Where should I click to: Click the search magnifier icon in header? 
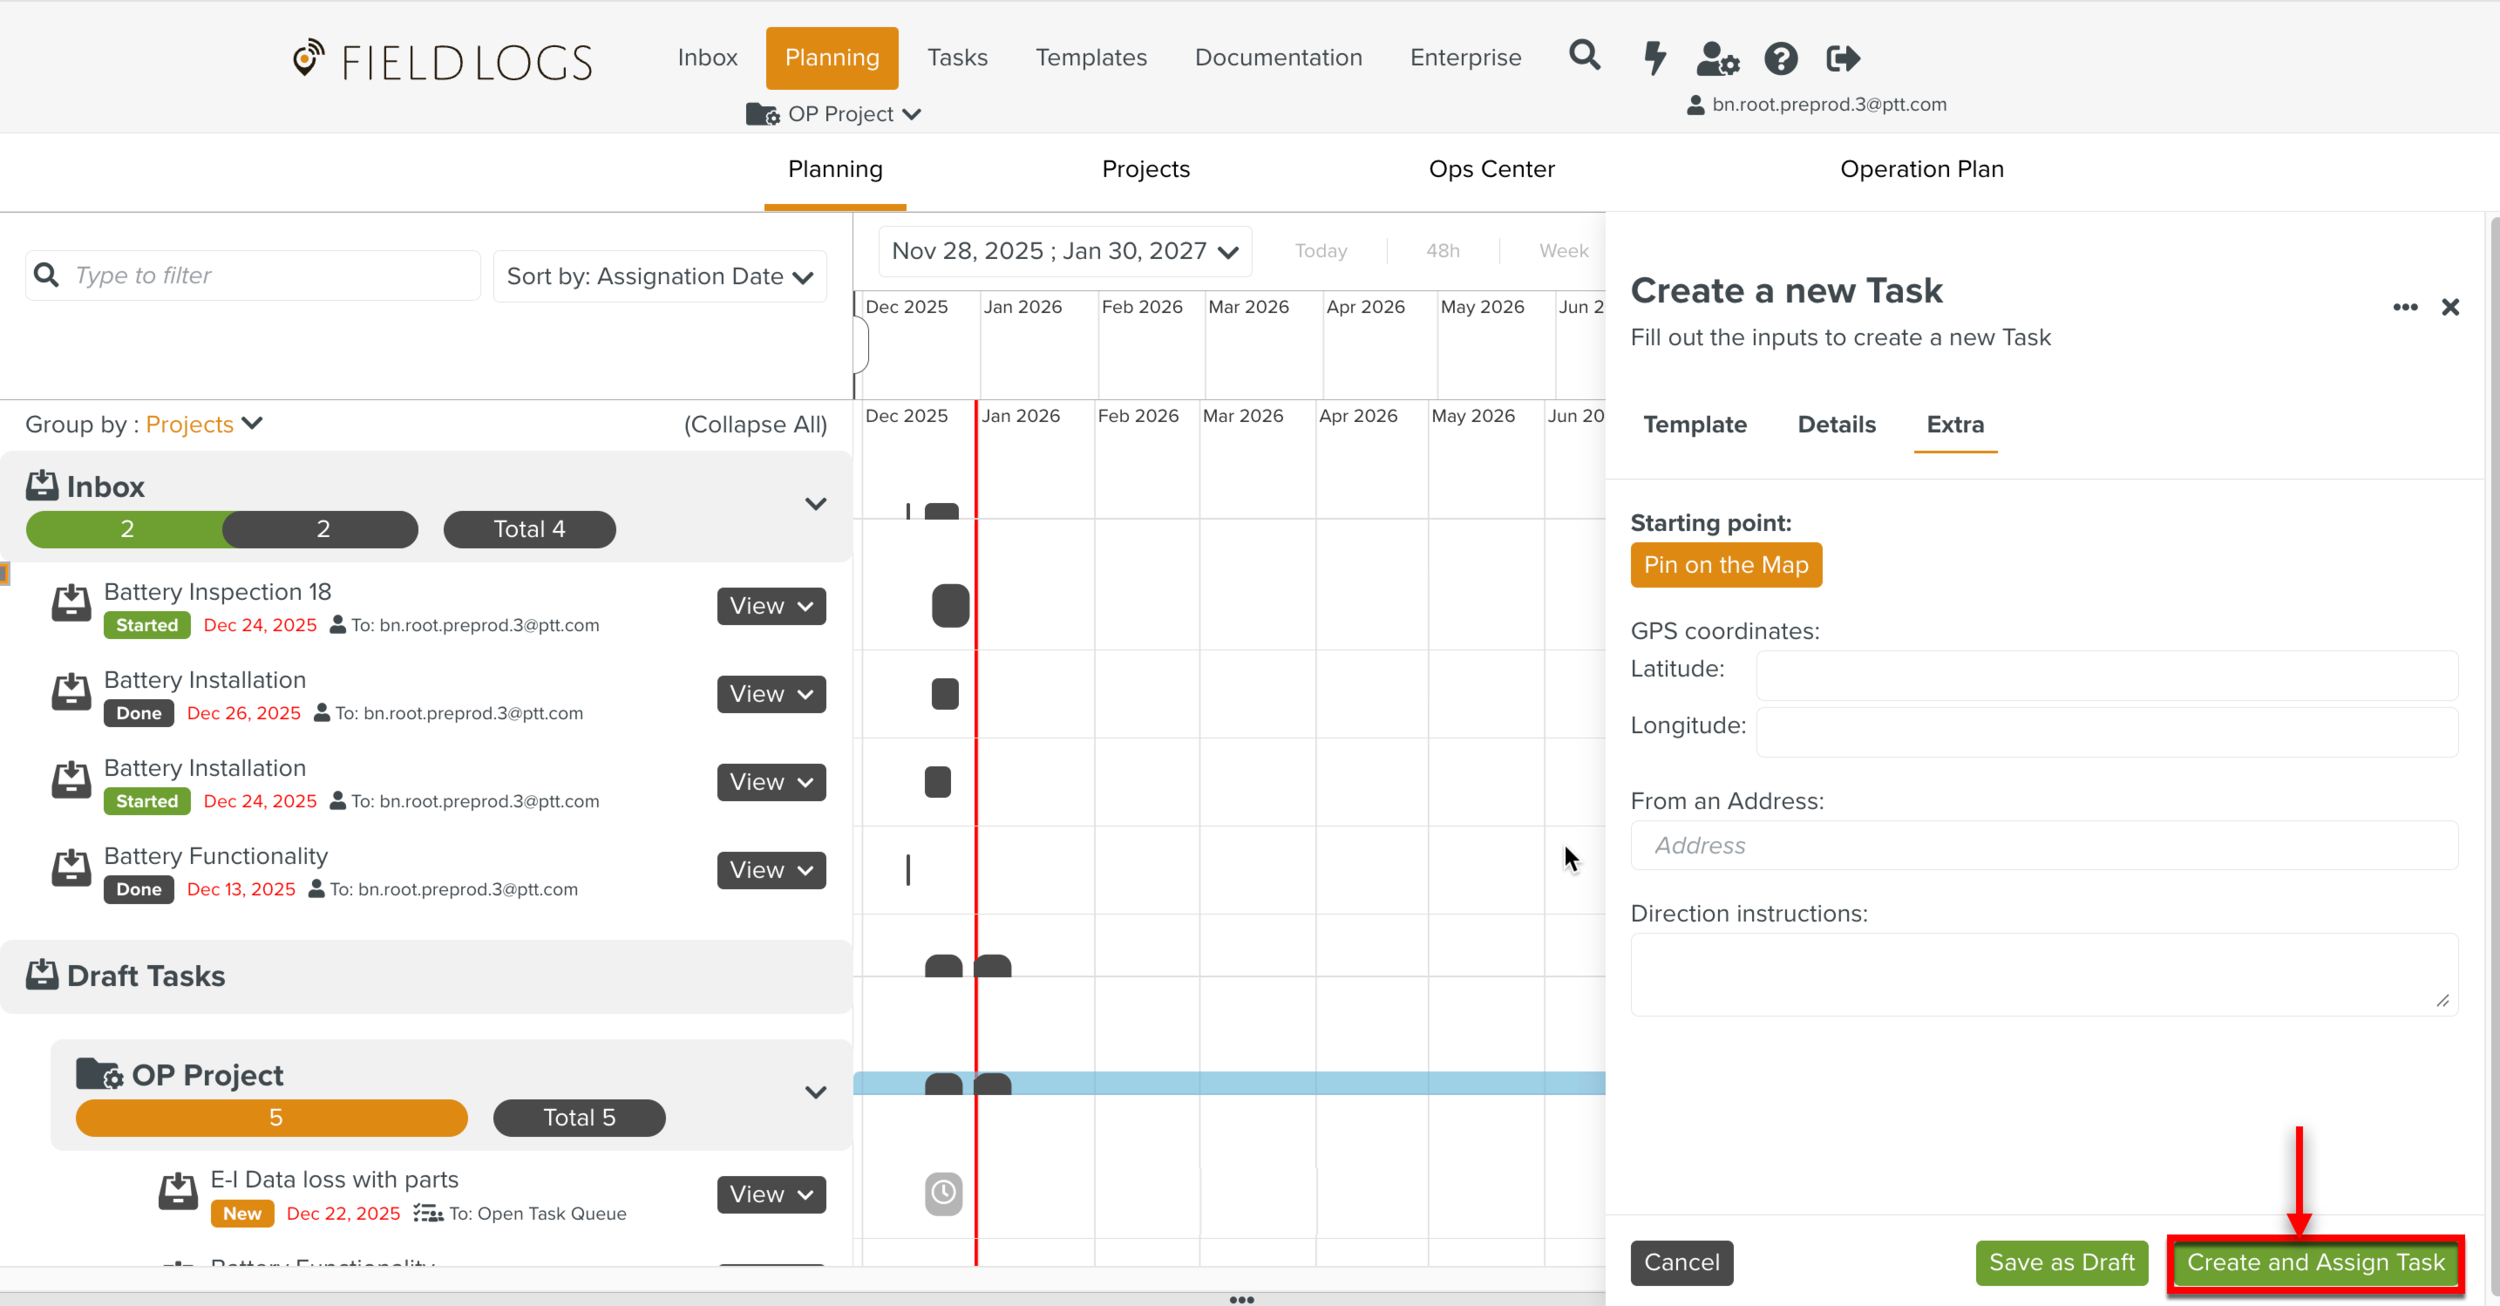tap(1584, 56)
